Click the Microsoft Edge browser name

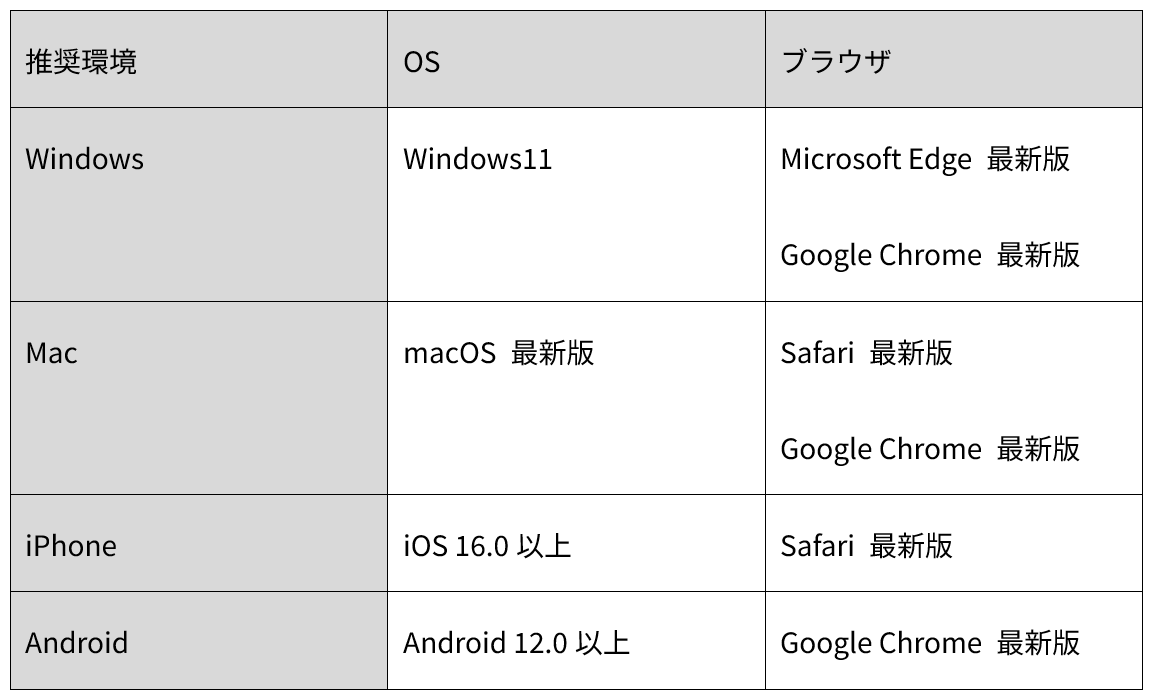click(875, 159)
